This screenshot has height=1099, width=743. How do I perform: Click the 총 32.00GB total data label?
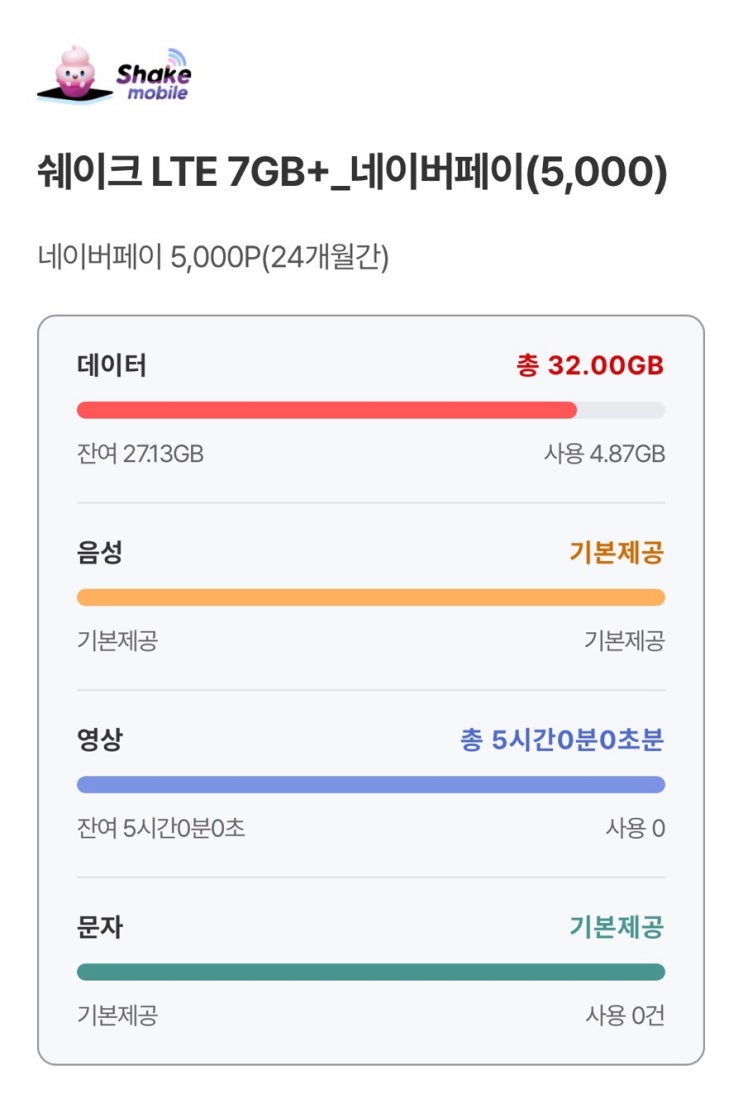589,366
